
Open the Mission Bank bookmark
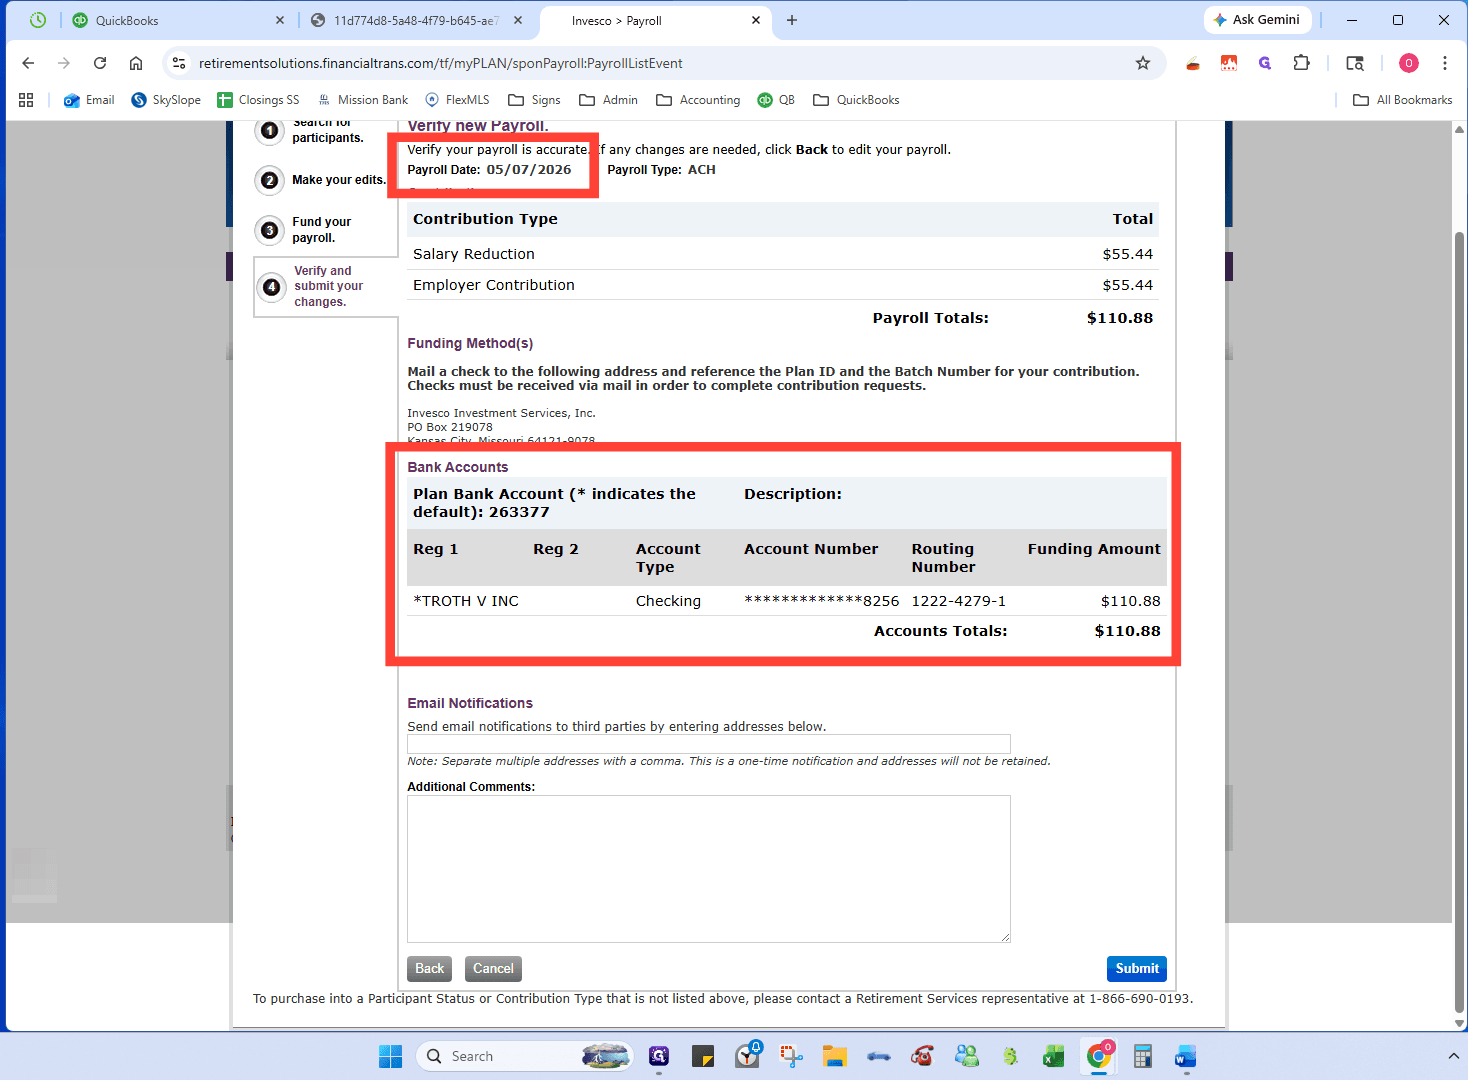362,100
